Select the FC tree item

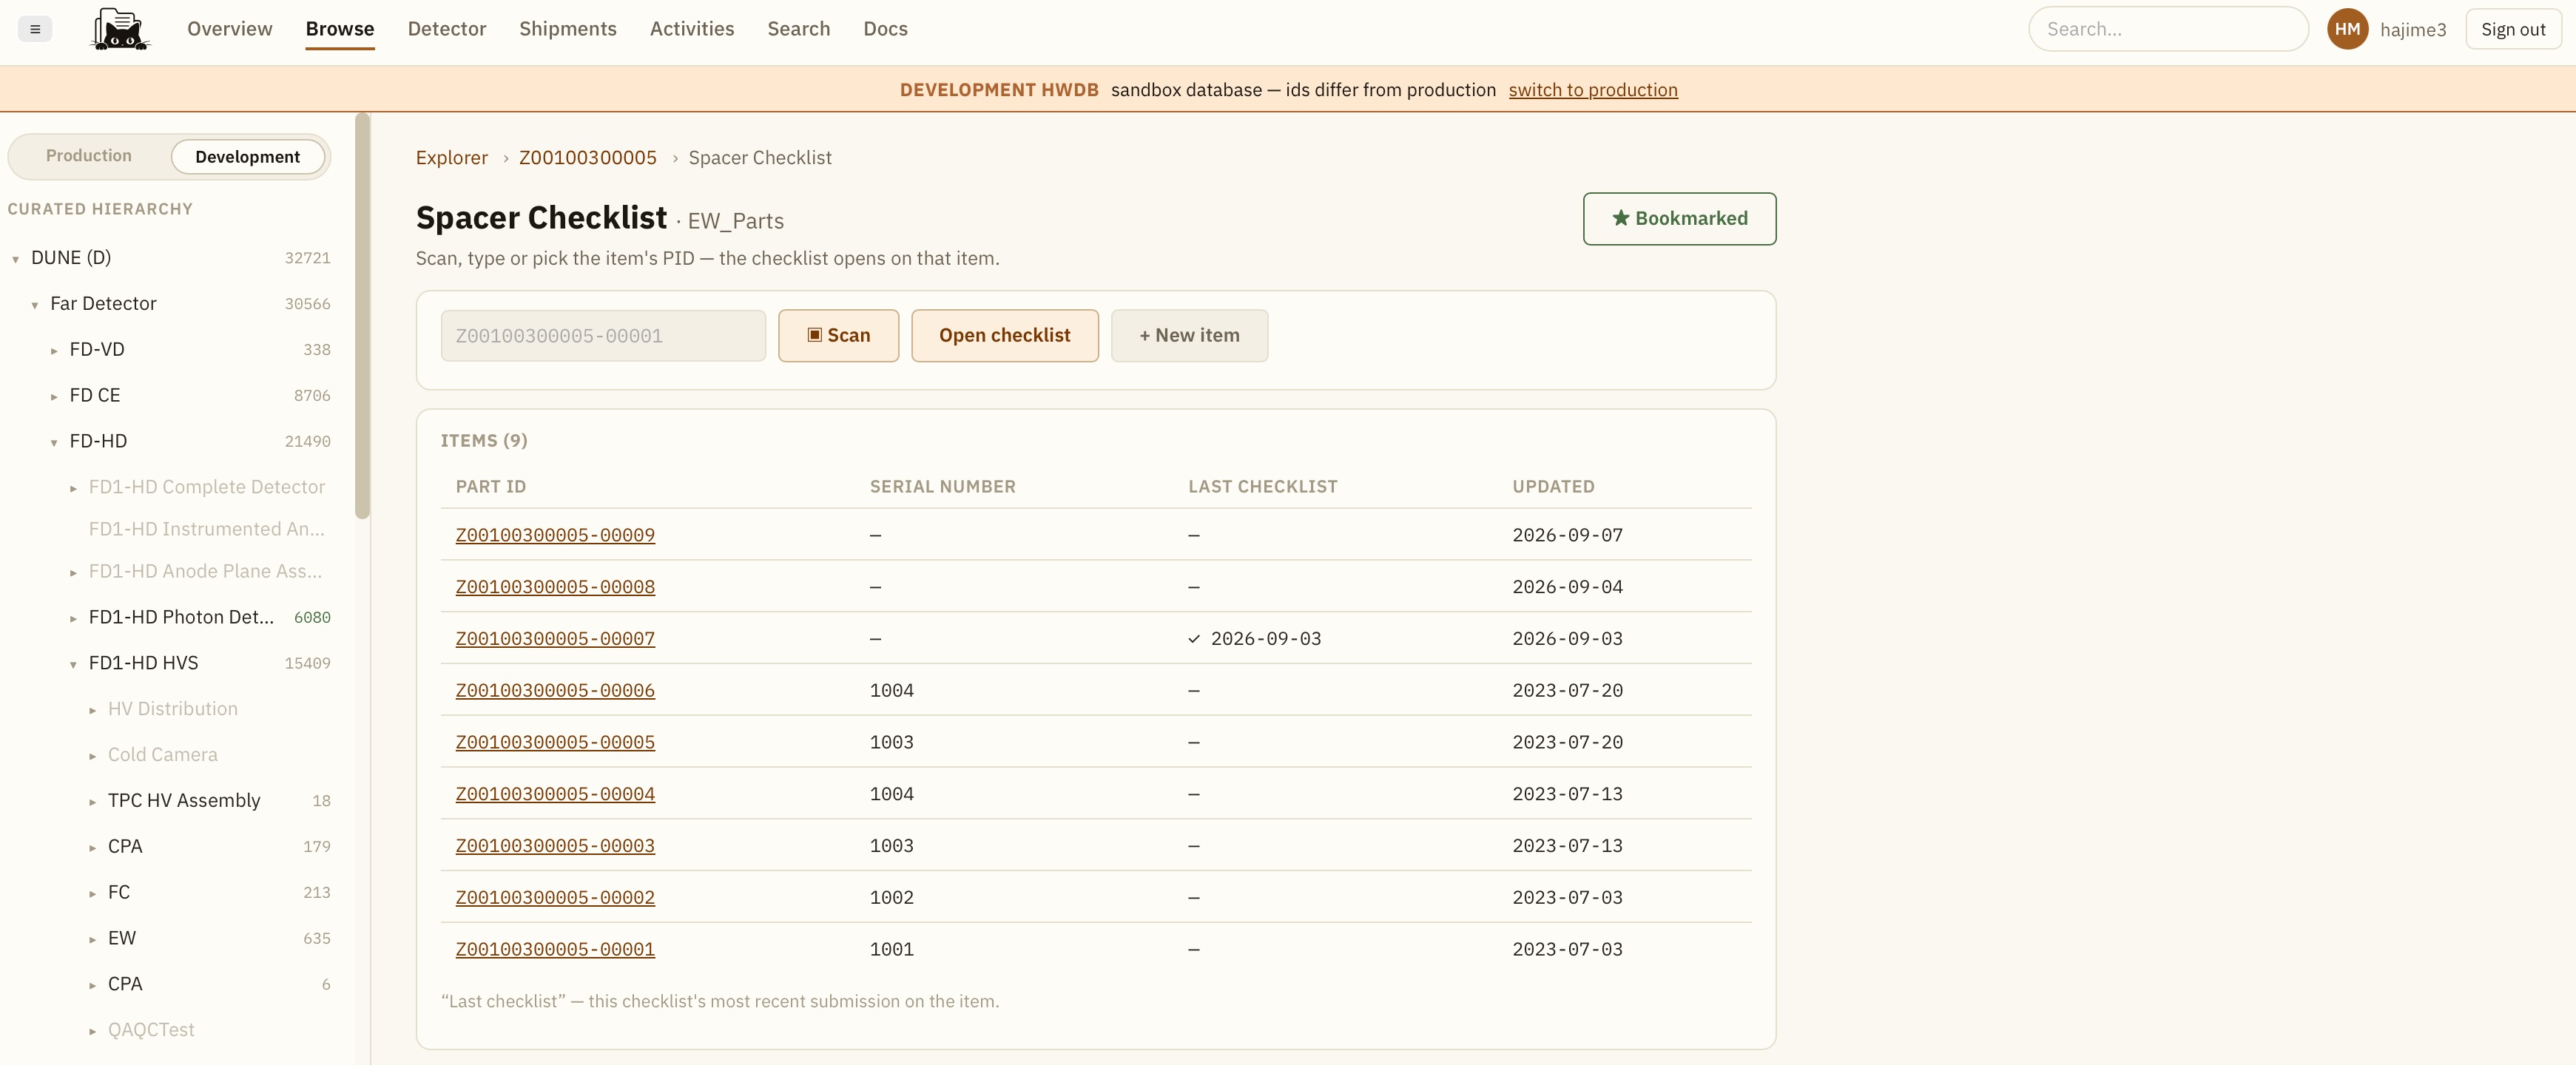click(119, 892)
